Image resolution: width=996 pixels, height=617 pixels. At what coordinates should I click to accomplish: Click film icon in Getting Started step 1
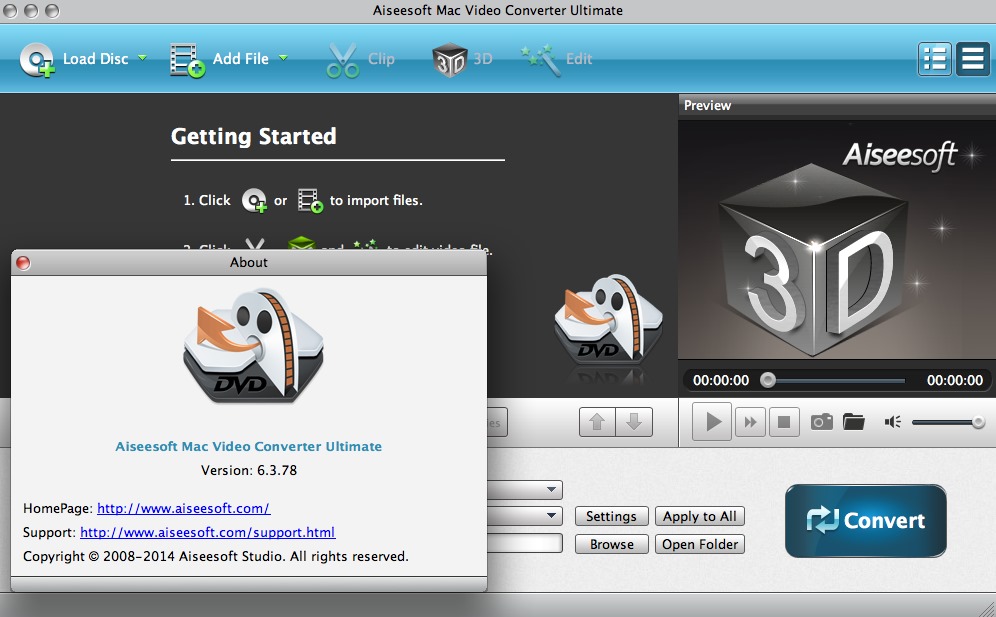(x=310, y=201)
